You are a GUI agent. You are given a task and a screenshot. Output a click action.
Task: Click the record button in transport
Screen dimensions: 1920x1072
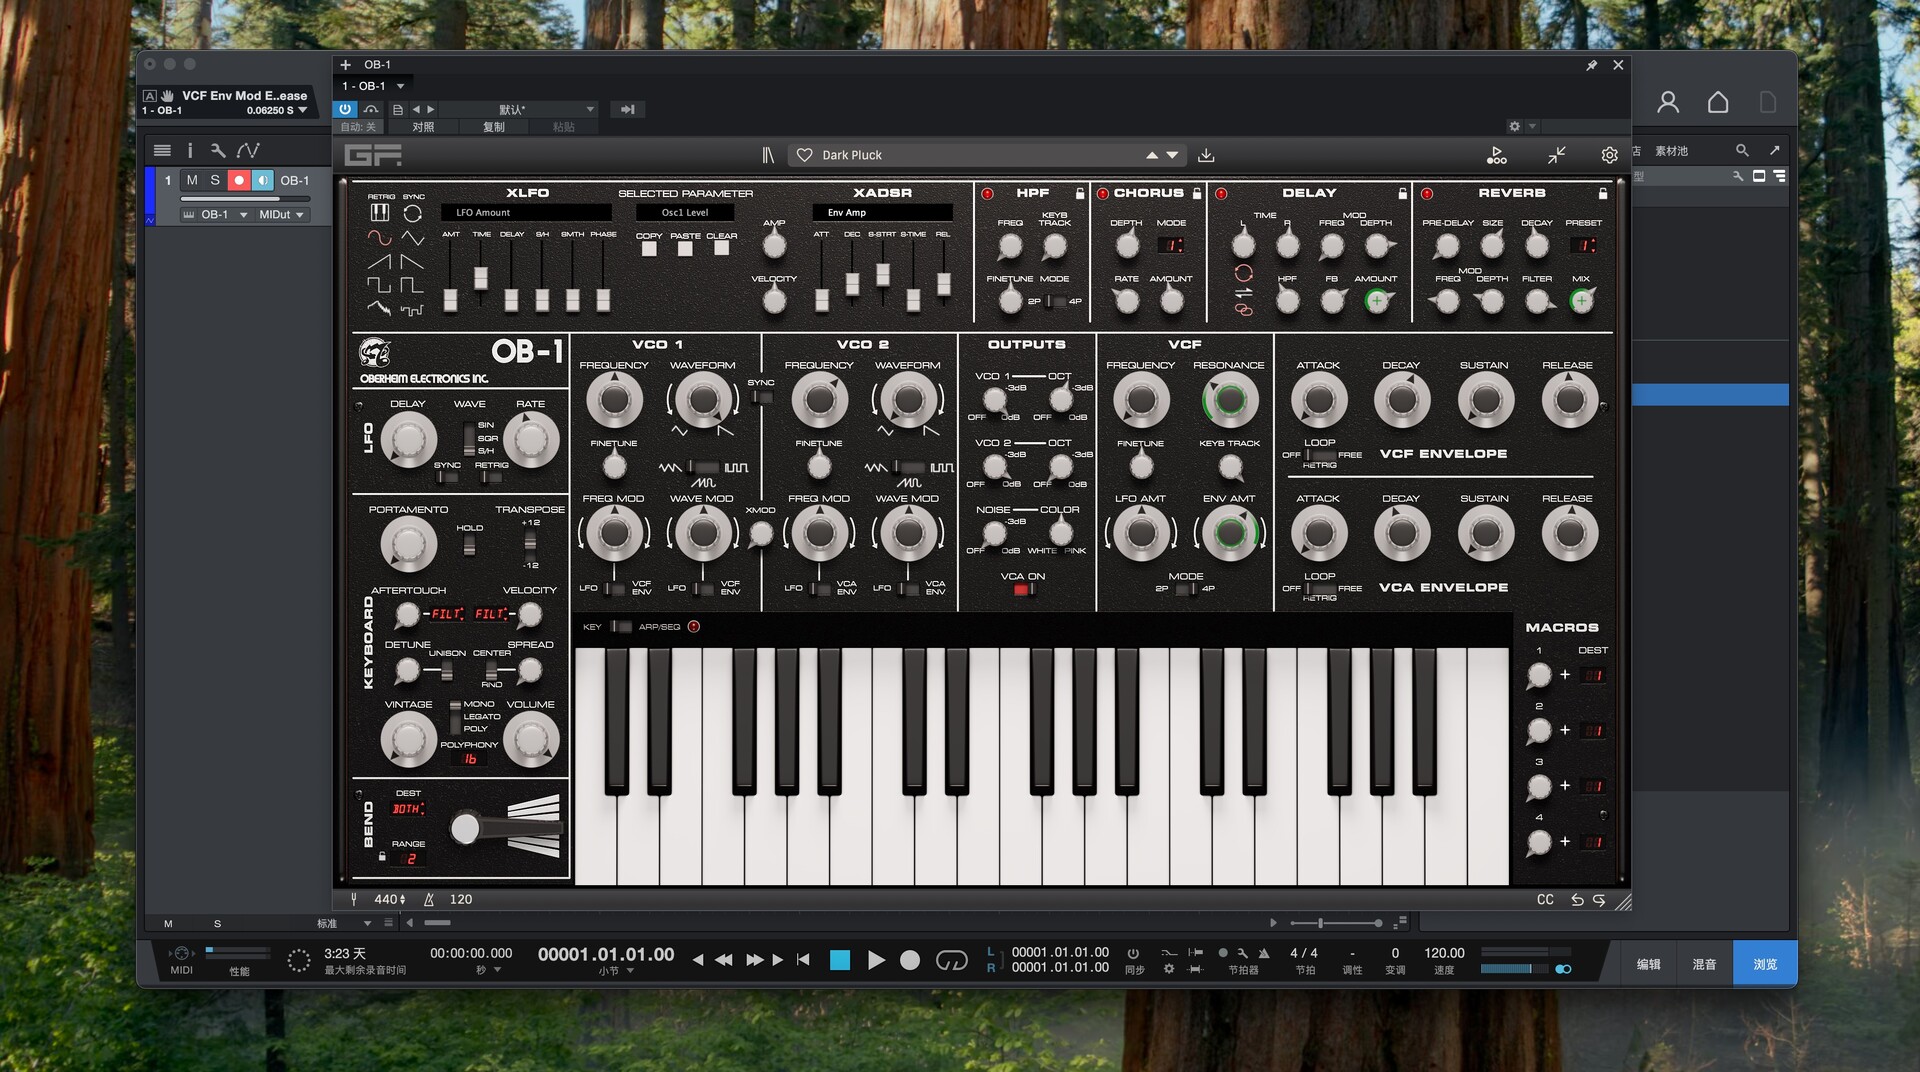coord(910,960)
